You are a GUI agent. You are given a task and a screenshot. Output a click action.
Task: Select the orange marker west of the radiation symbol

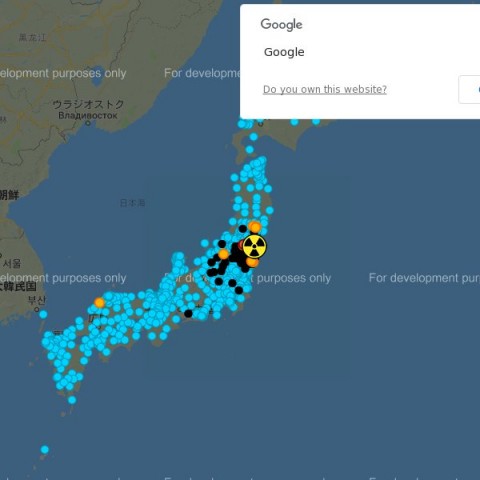click(223, 255)
